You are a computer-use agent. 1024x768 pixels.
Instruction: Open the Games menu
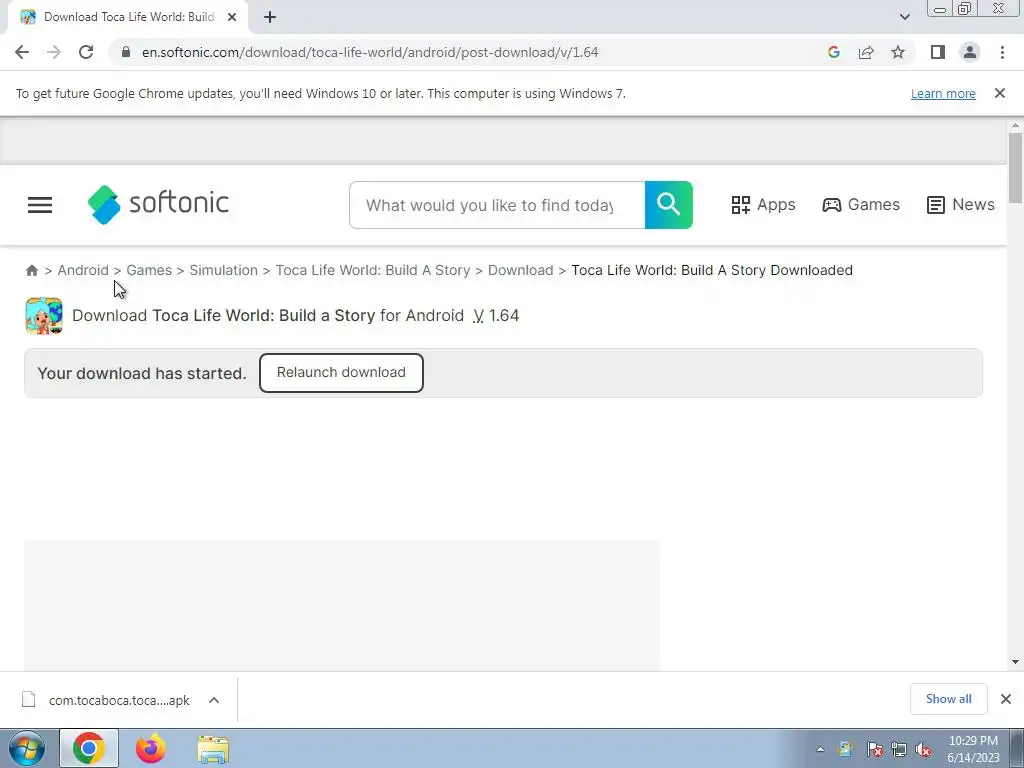pos(861,205)
